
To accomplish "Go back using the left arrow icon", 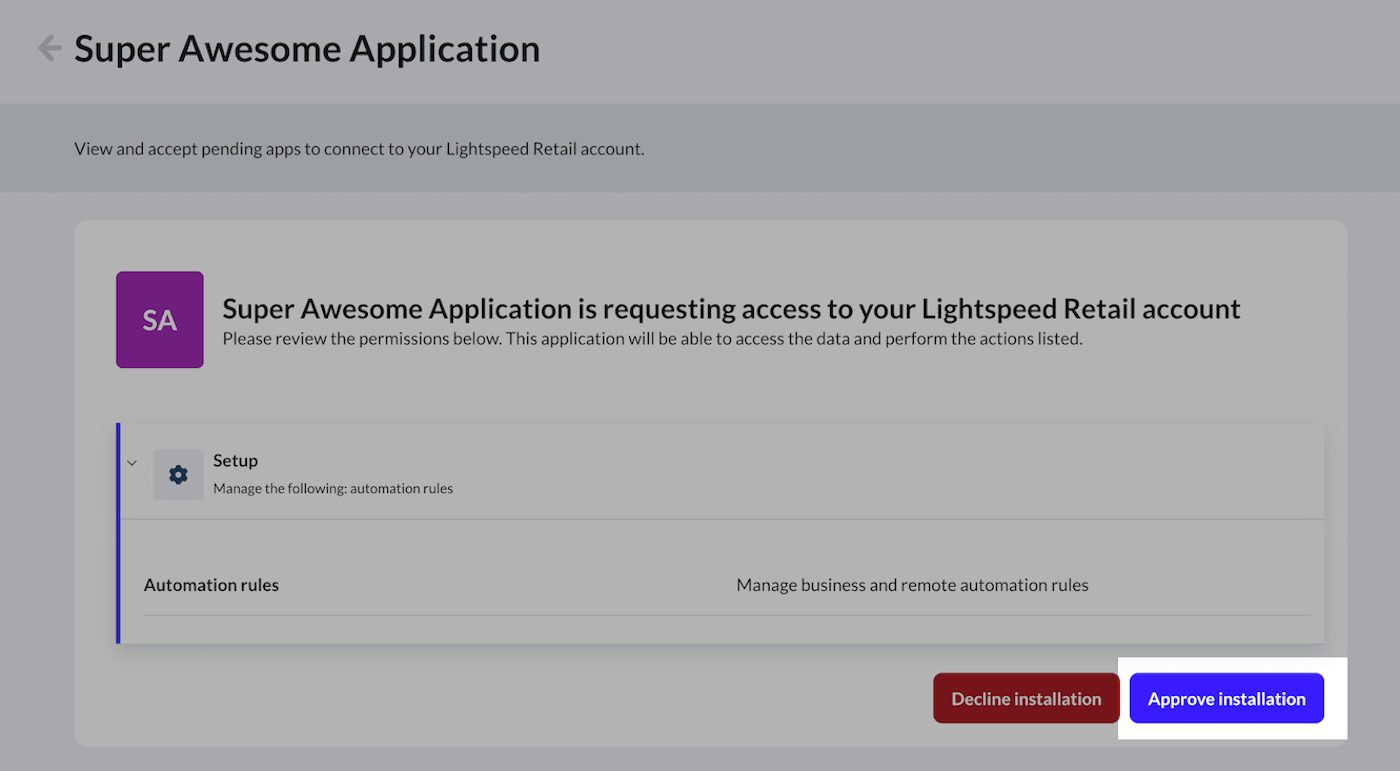I will point(48,48).
